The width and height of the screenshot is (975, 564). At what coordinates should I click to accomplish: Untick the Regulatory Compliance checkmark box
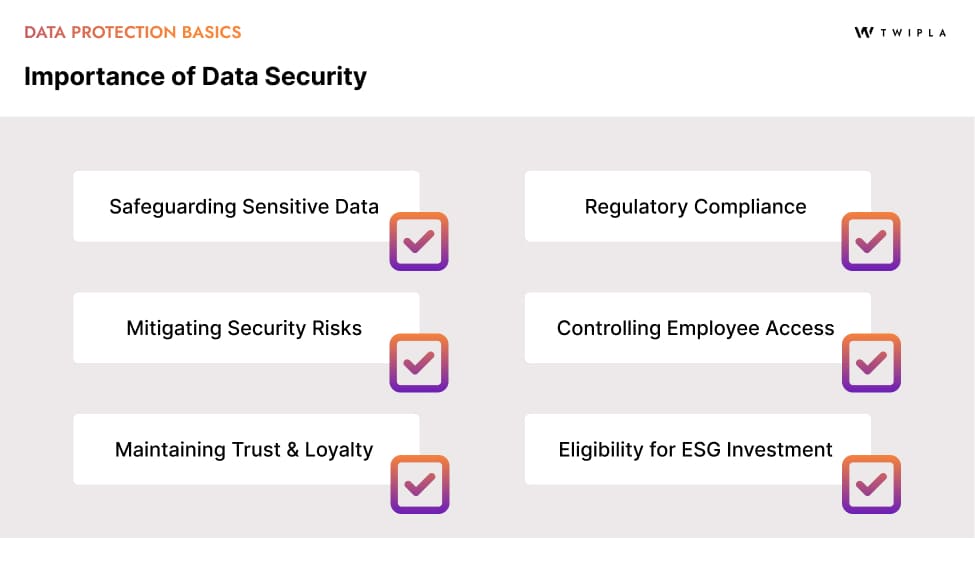871,241
